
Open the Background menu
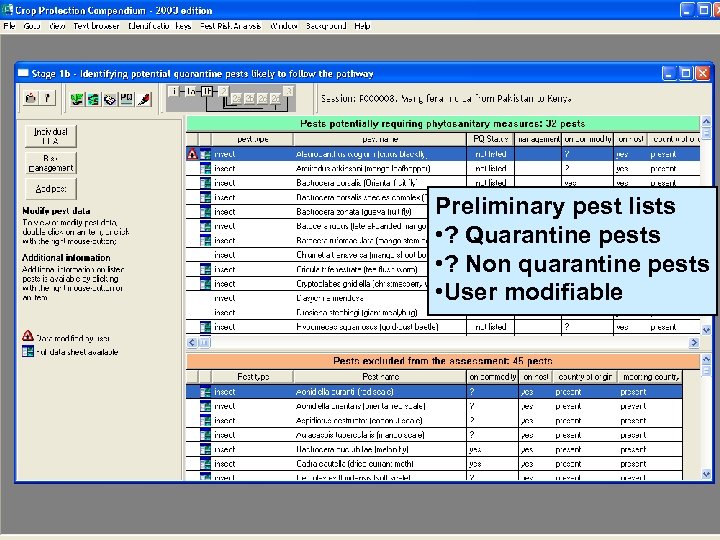coord(326,26)
